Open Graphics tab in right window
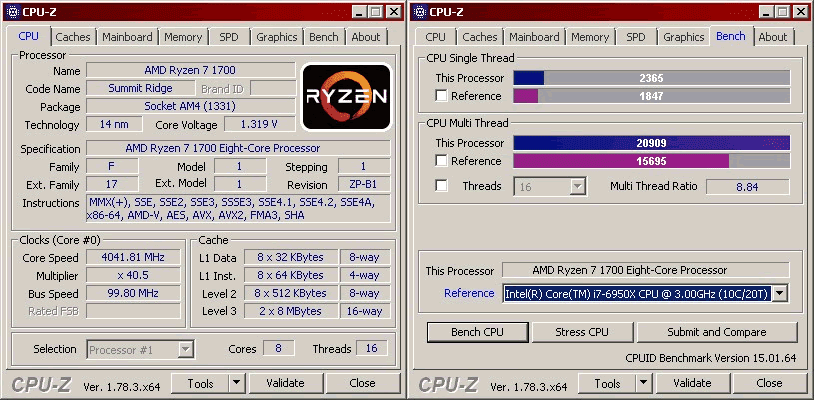Image resolution: width=814 pixels, height=400 pixels. pos(684,37)
